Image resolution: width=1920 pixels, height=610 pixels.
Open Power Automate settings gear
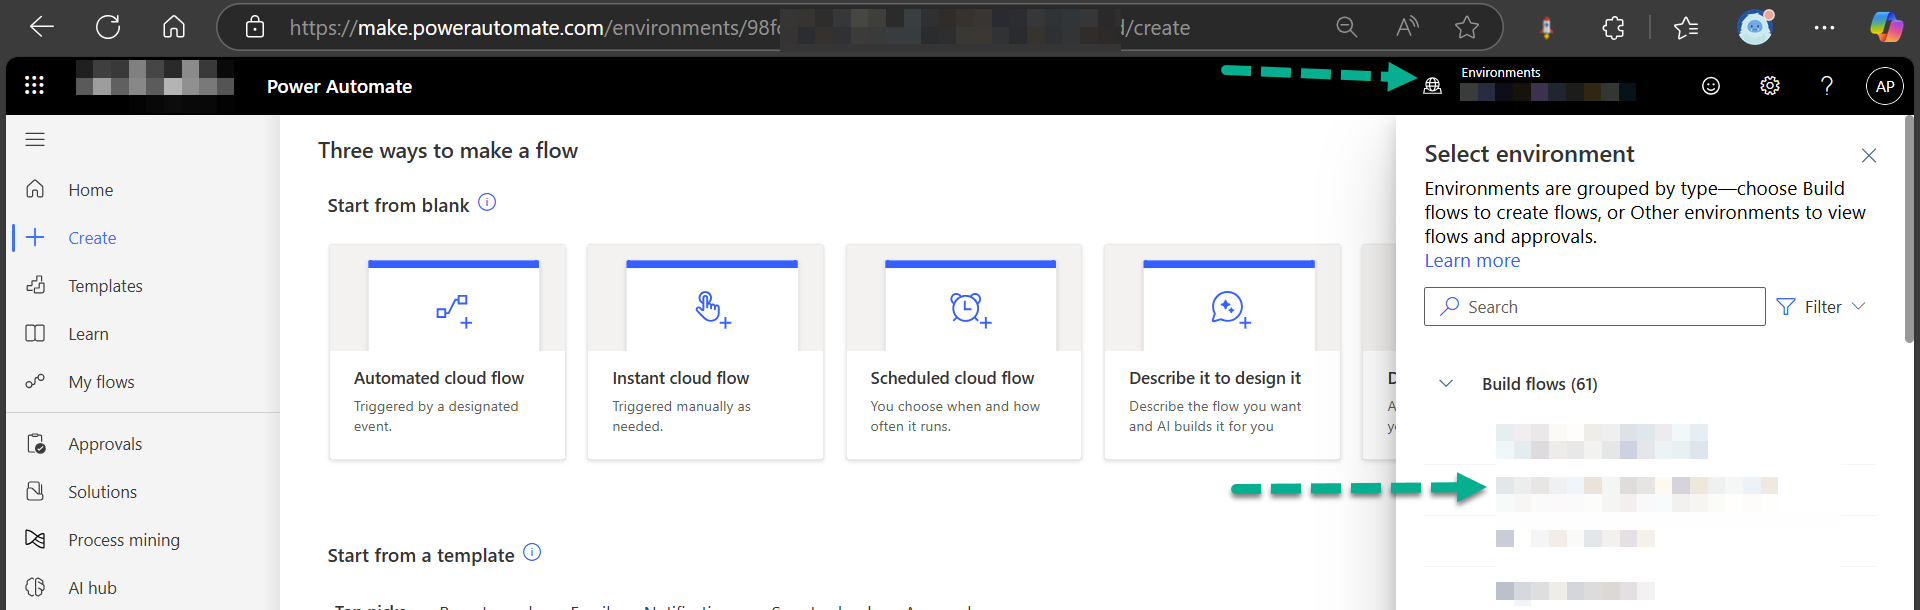click(x=1770, y=86)
